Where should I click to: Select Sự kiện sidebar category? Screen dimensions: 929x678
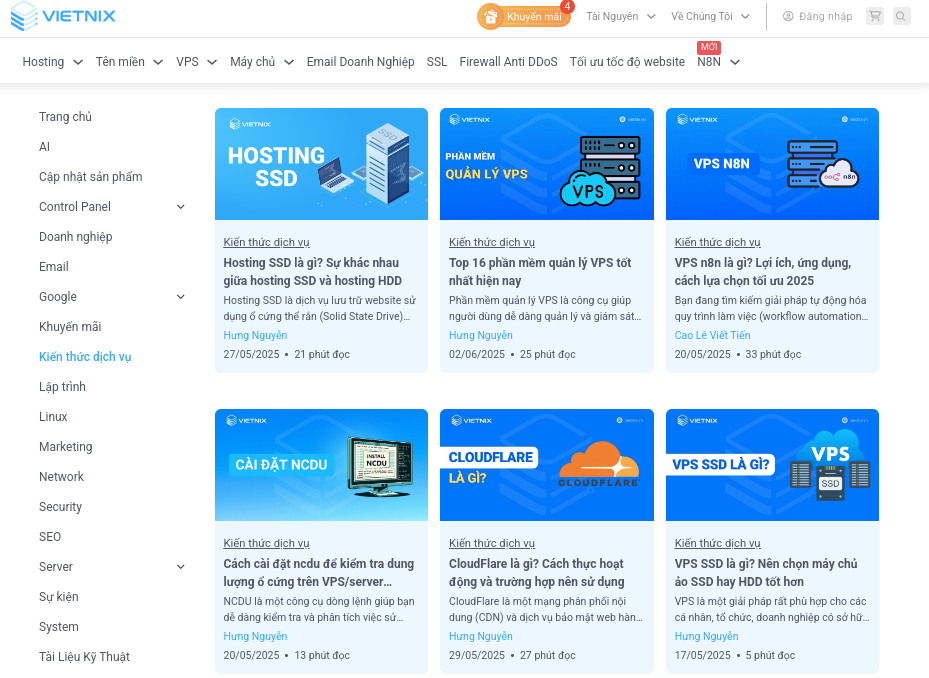[58, 596]
